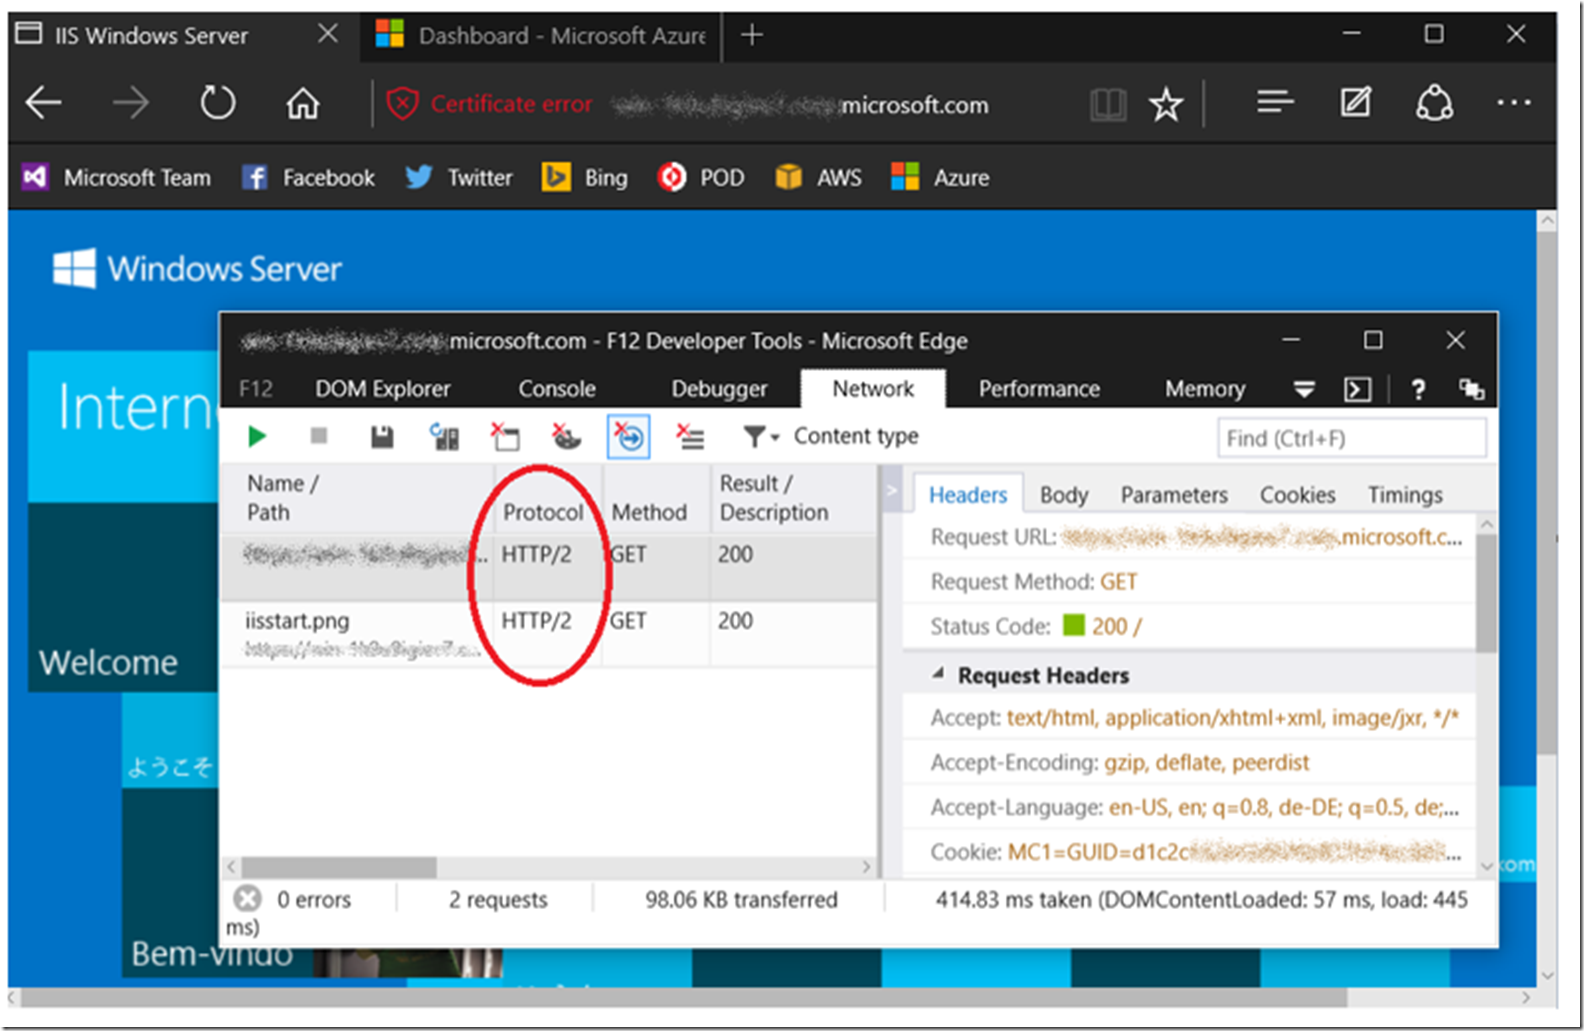Image resolution: width=1584 pixels, height=1031 pixels.
Task: Open the Facebook favorite
Action: [x=309, y=178]
